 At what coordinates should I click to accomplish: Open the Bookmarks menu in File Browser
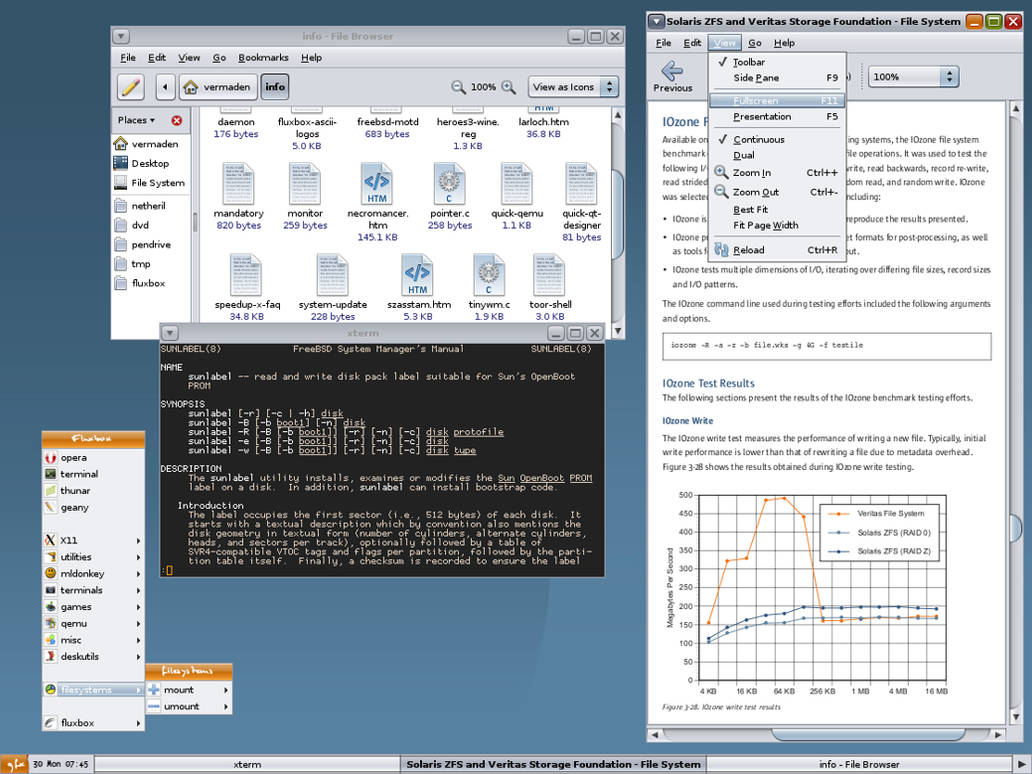point(263,57)
